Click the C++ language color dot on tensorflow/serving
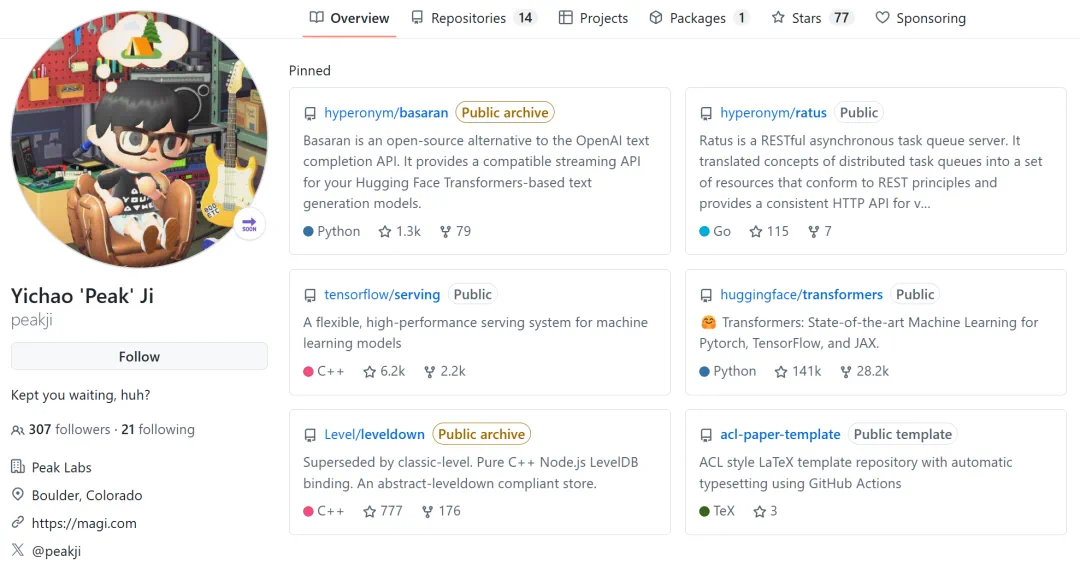Image resolution: width=1080 pixels, height=569 pixels. coord(308,371)
